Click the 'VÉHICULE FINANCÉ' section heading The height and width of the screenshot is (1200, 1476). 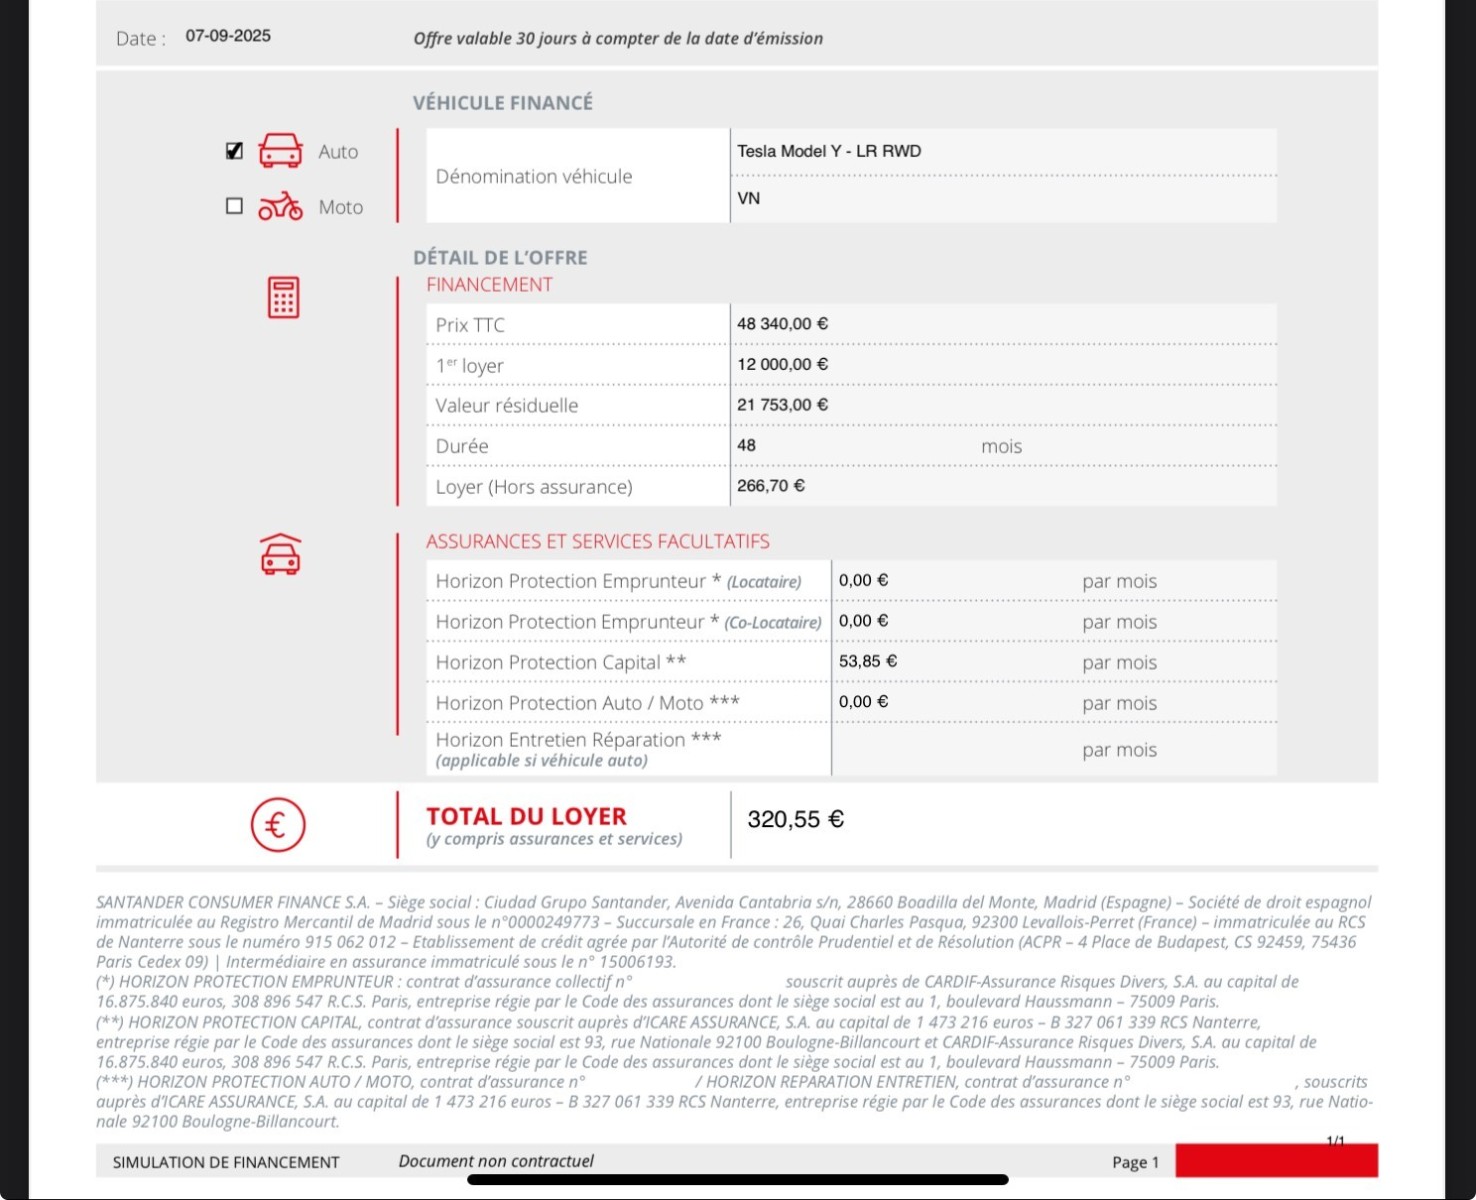[503, 103]
